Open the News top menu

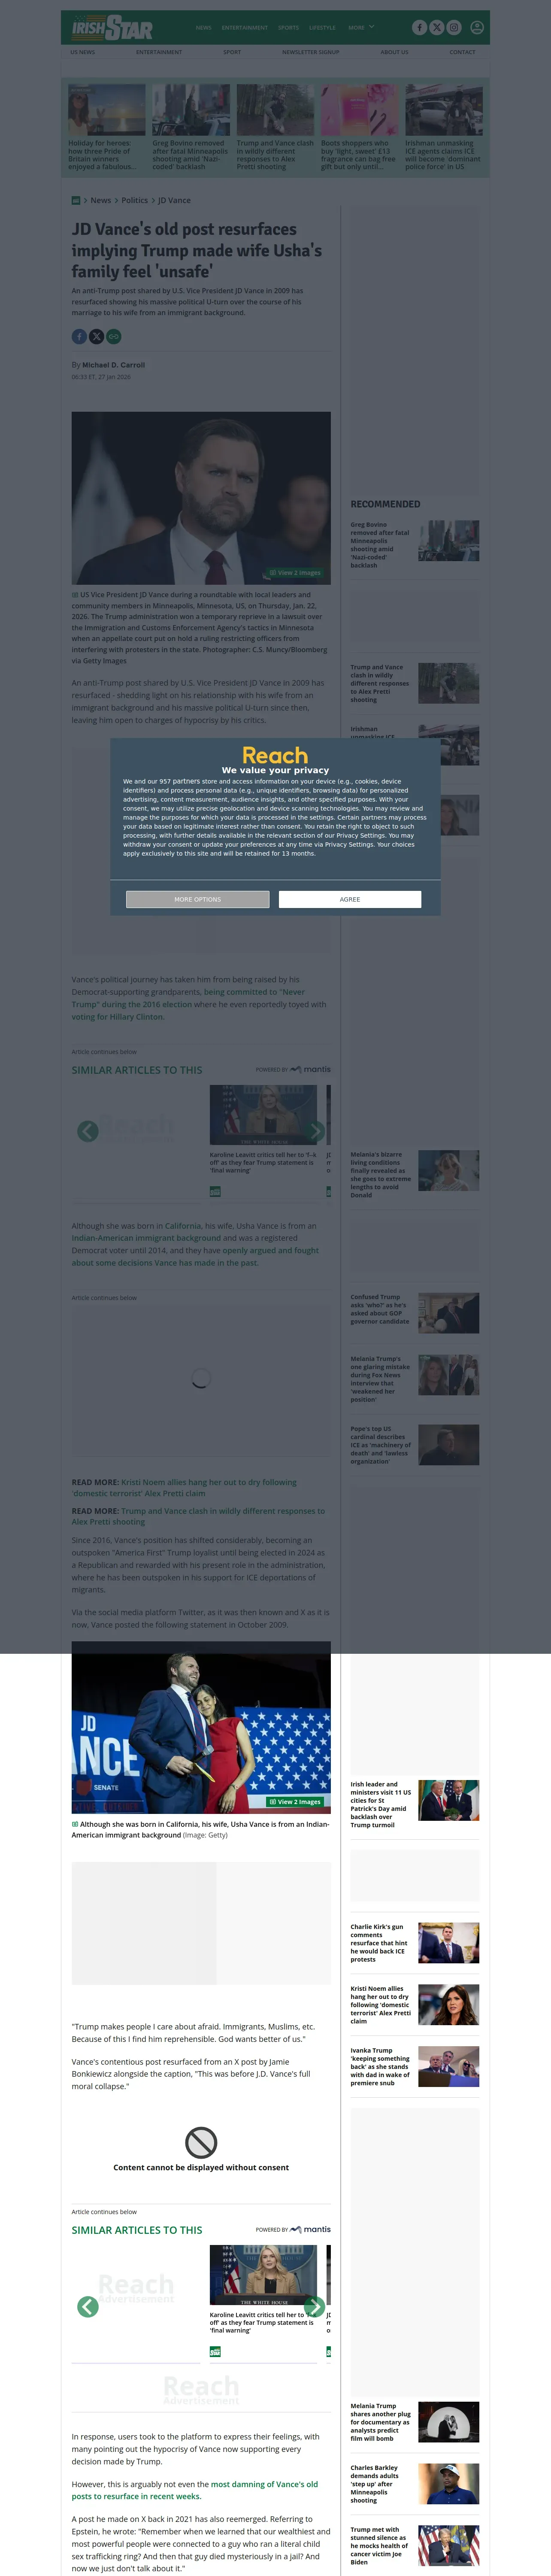[x=204, y=28]
